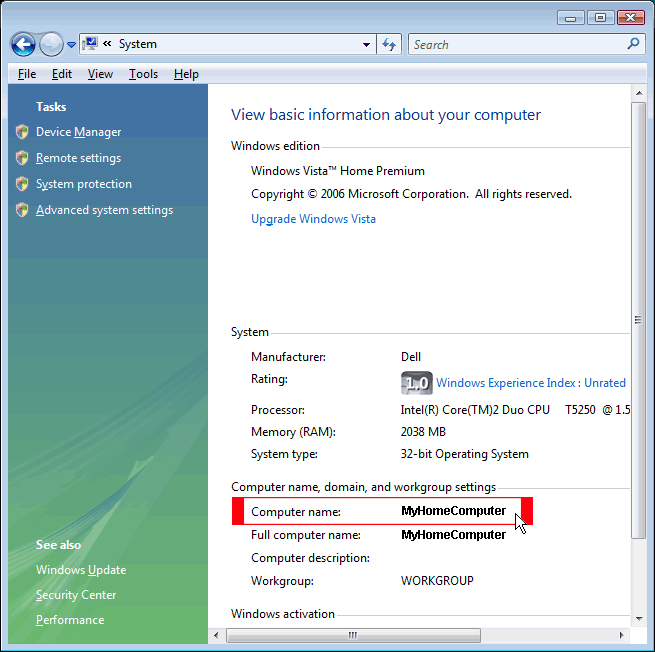The image size is (655, 652).
Task: Minimize the System window
Action: pos(571,18)
